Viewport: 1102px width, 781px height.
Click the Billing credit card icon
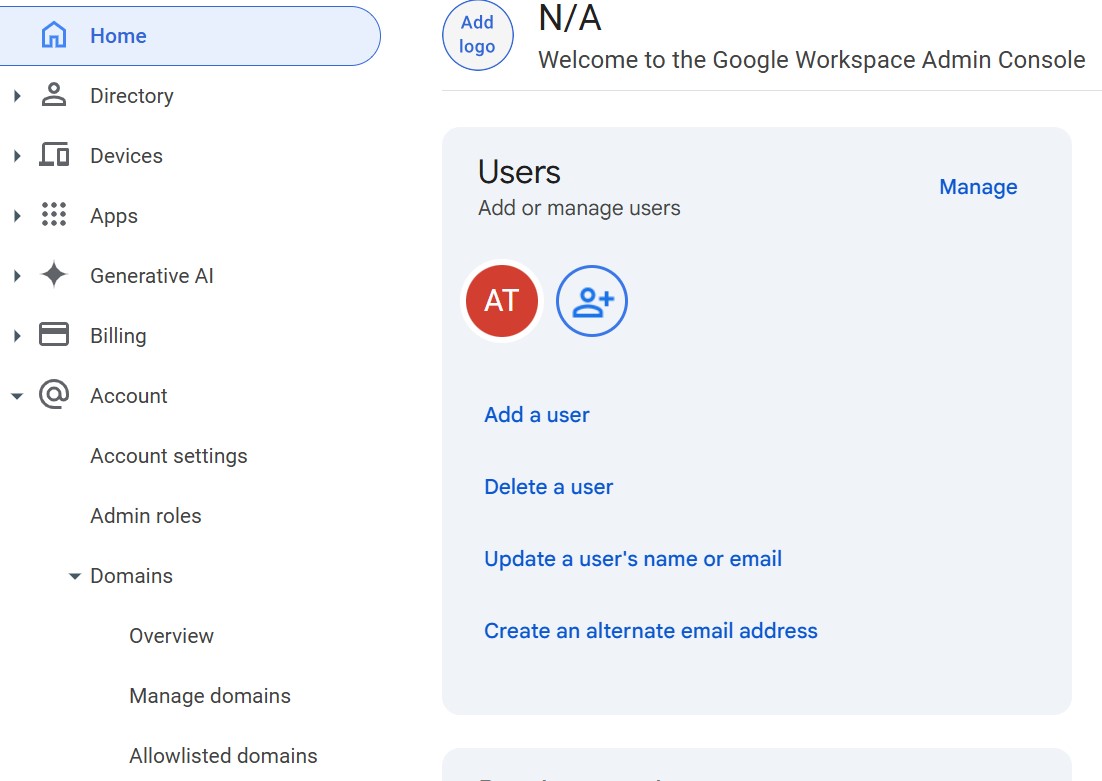point(53,335)
